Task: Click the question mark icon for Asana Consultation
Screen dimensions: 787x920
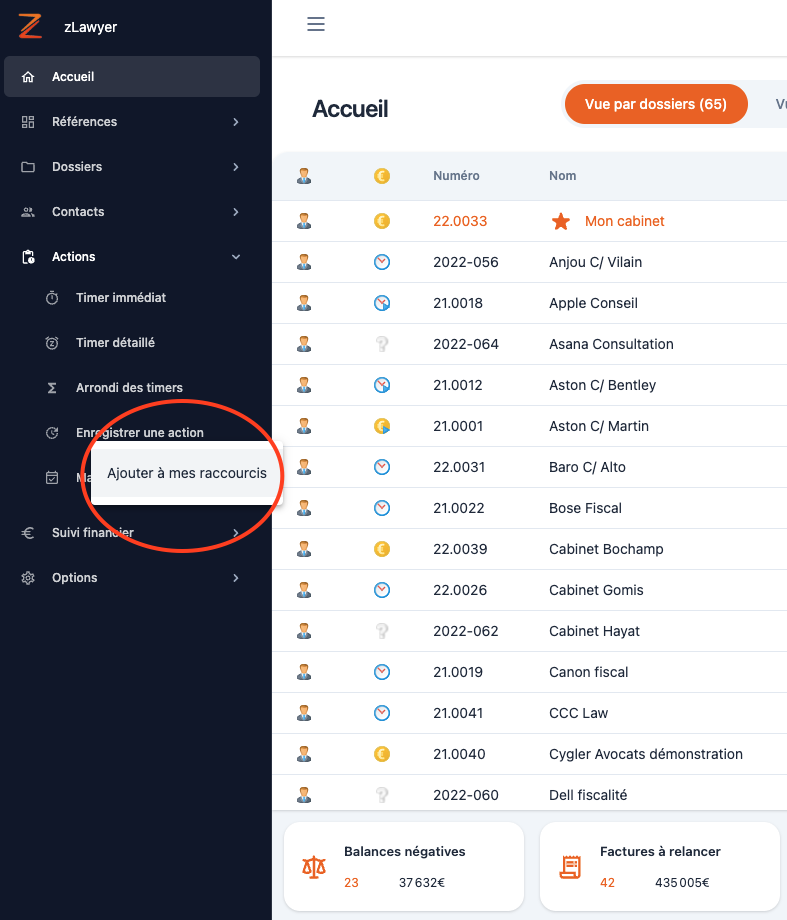Action: pyautogui.click(x=381, y=344)
